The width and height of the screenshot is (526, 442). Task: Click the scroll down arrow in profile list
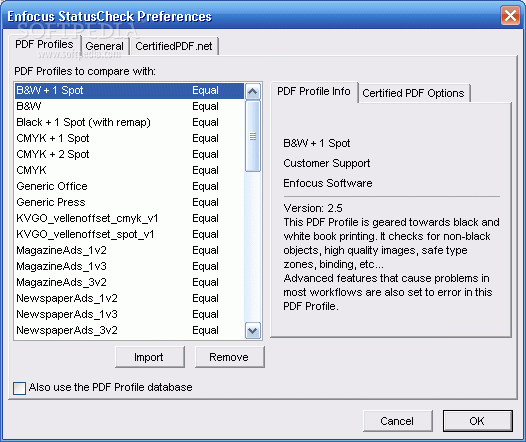(253, 331)
